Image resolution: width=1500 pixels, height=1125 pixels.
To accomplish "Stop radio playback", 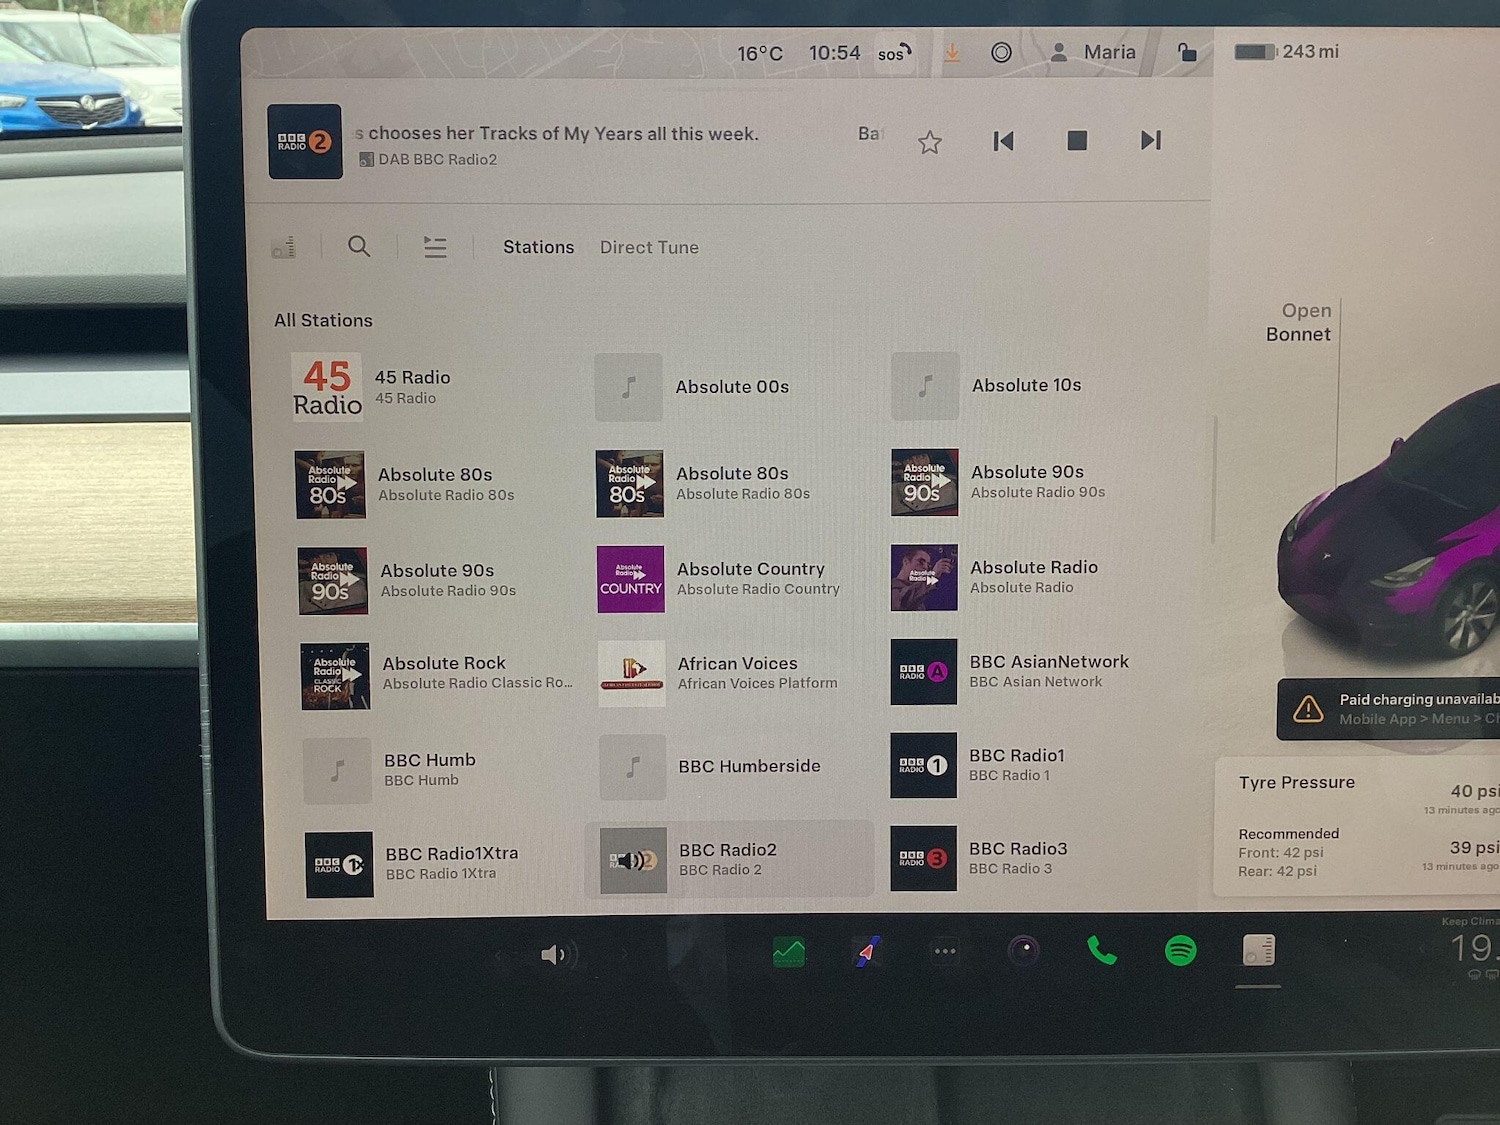I will click(1077, 140).
